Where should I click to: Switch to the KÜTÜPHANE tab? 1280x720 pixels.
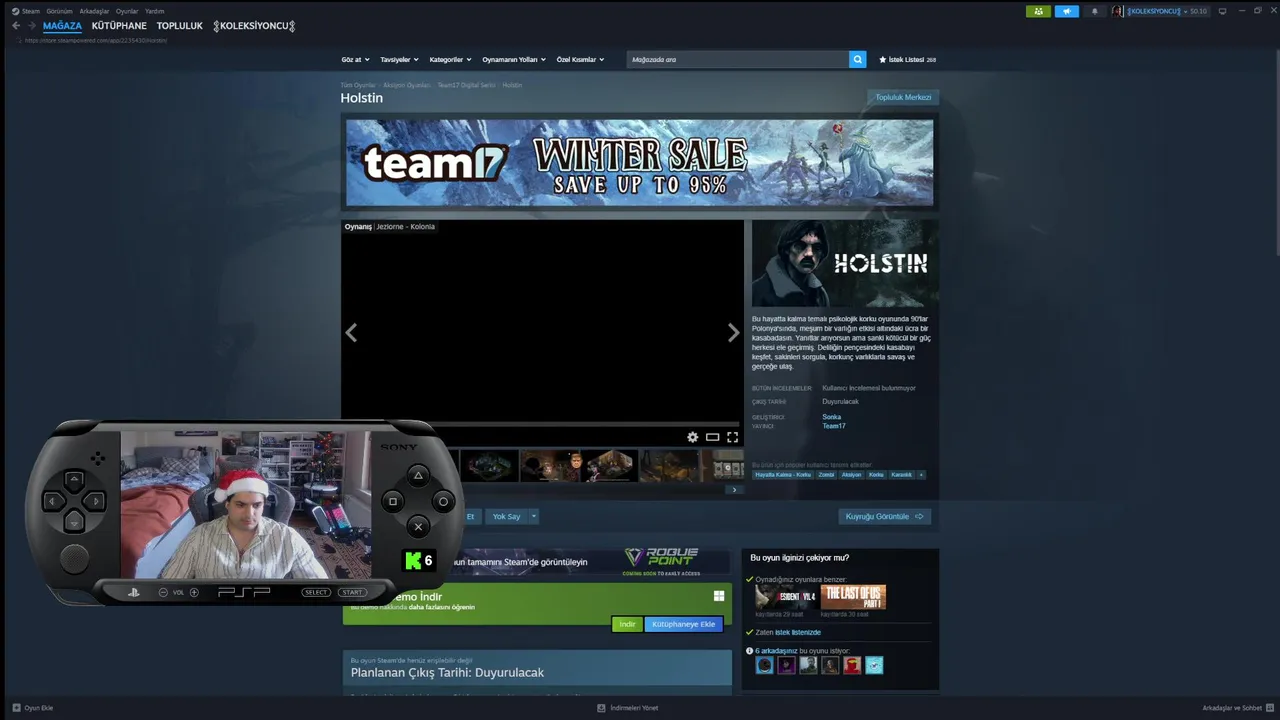click(x=119, y=26)
